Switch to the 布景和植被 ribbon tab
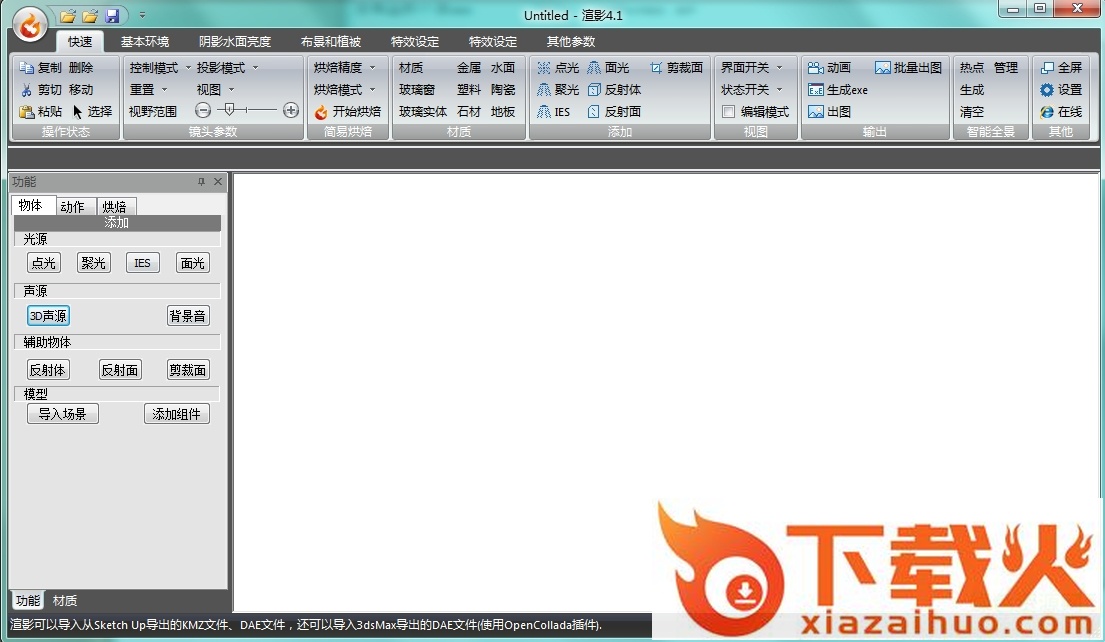This screenshot has height=642, width=1105. pos(331,42)
